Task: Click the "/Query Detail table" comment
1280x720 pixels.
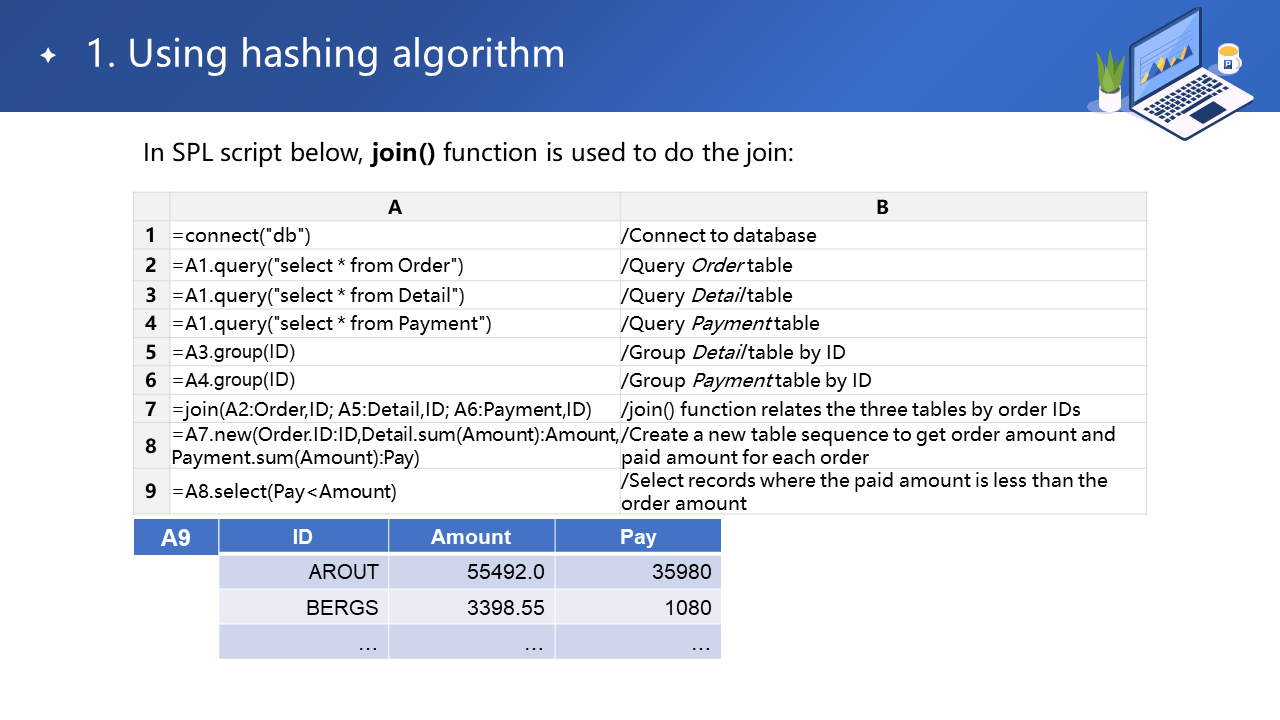Action: pyautogui.click(x=883, y=295)
